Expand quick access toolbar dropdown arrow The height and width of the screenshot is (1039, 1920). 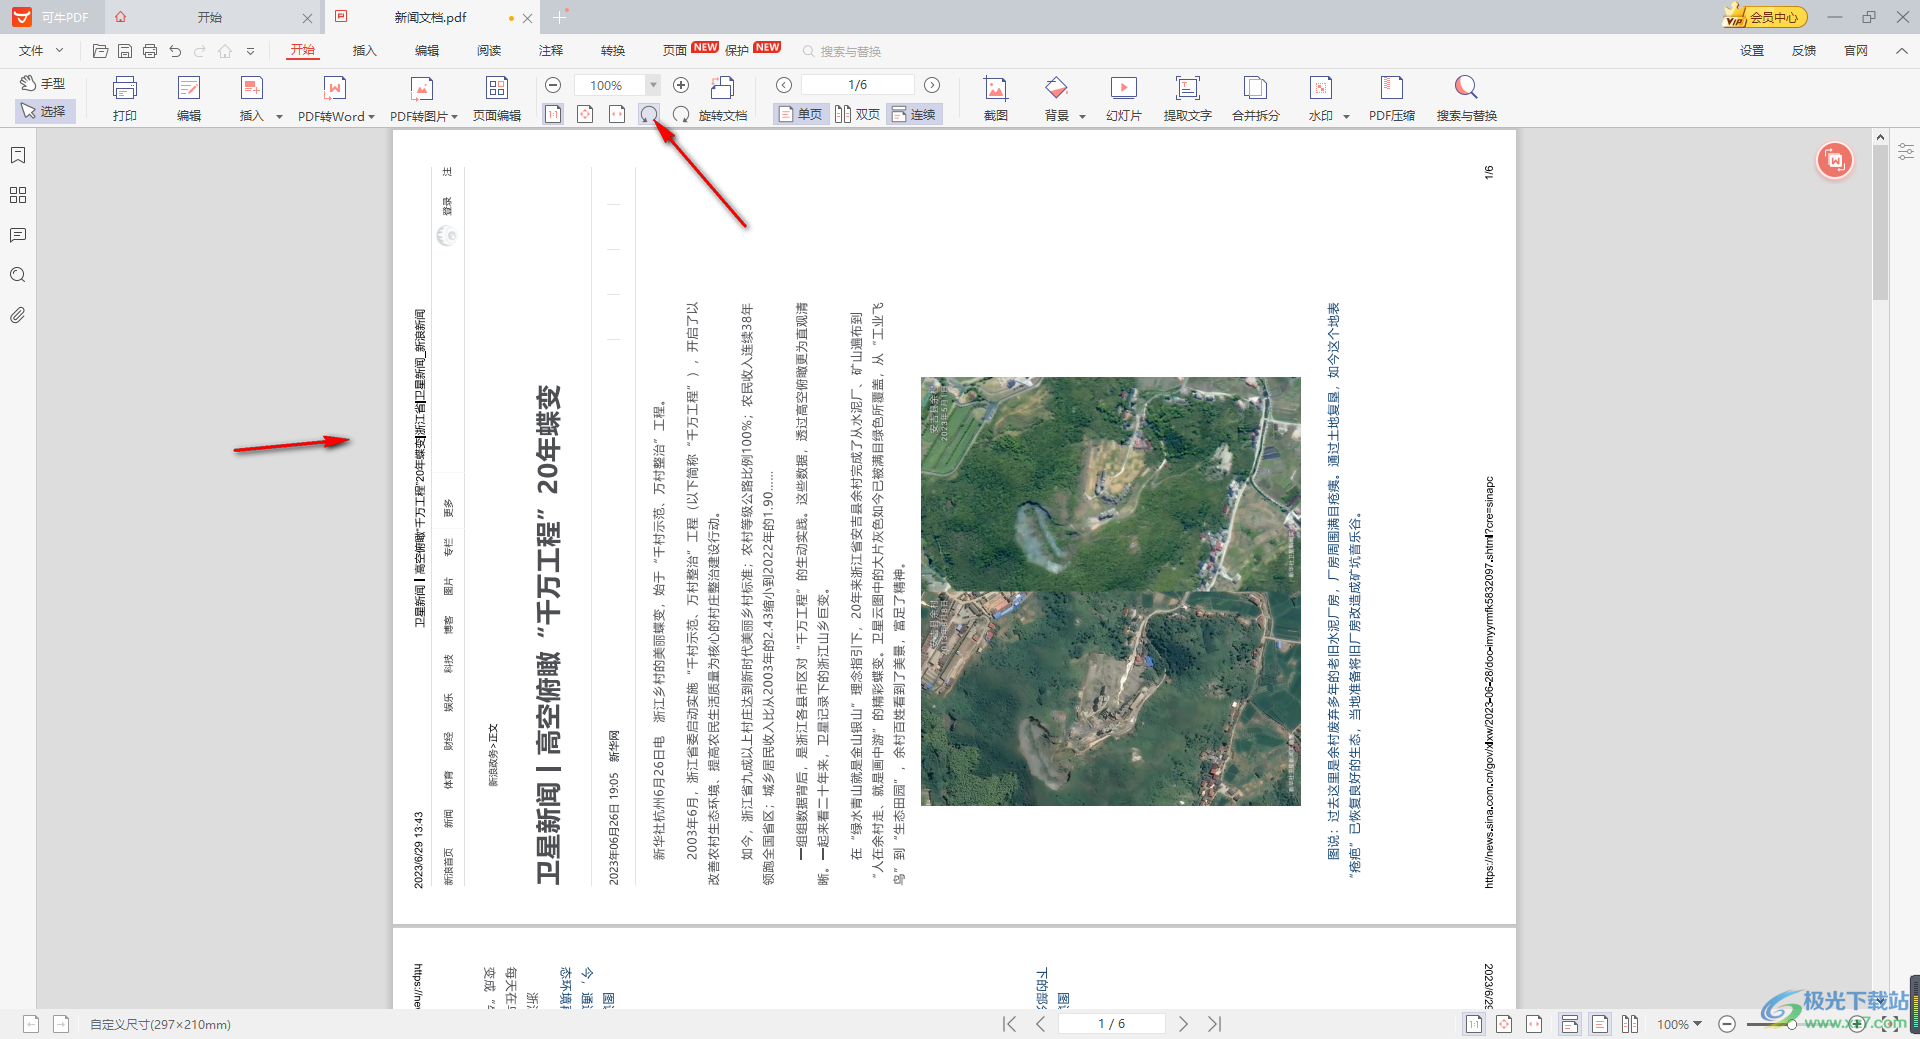(250, 51)
